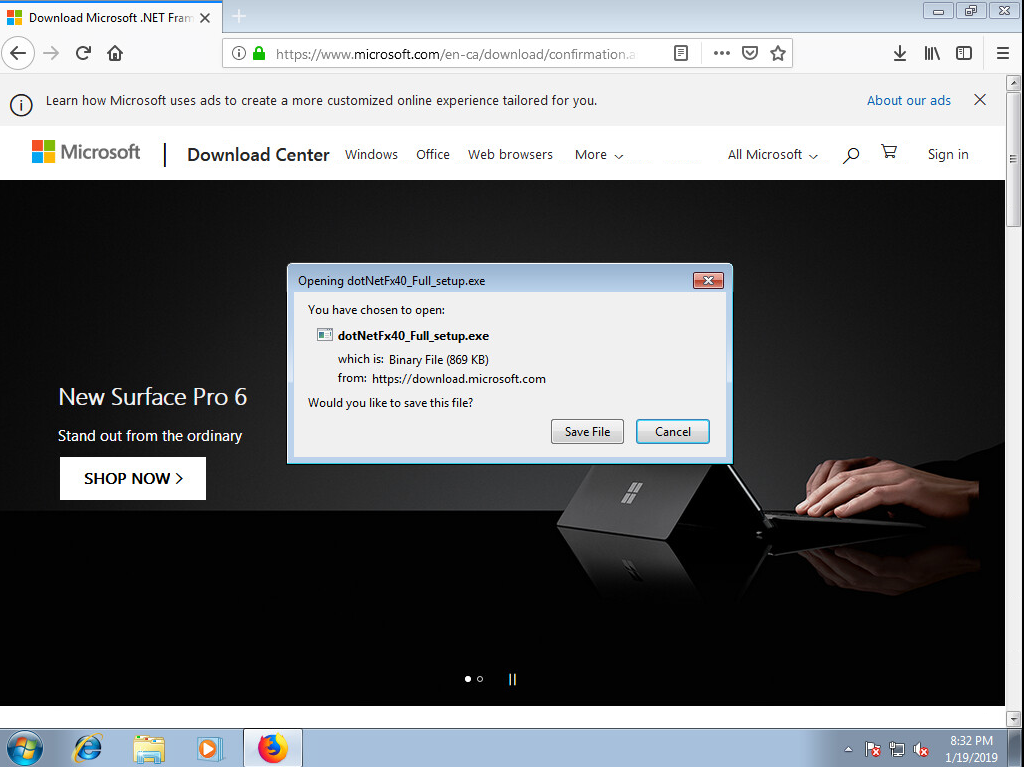Open Windows Media Player in taskbar
1024x767 pixels.
click(210, 748)
